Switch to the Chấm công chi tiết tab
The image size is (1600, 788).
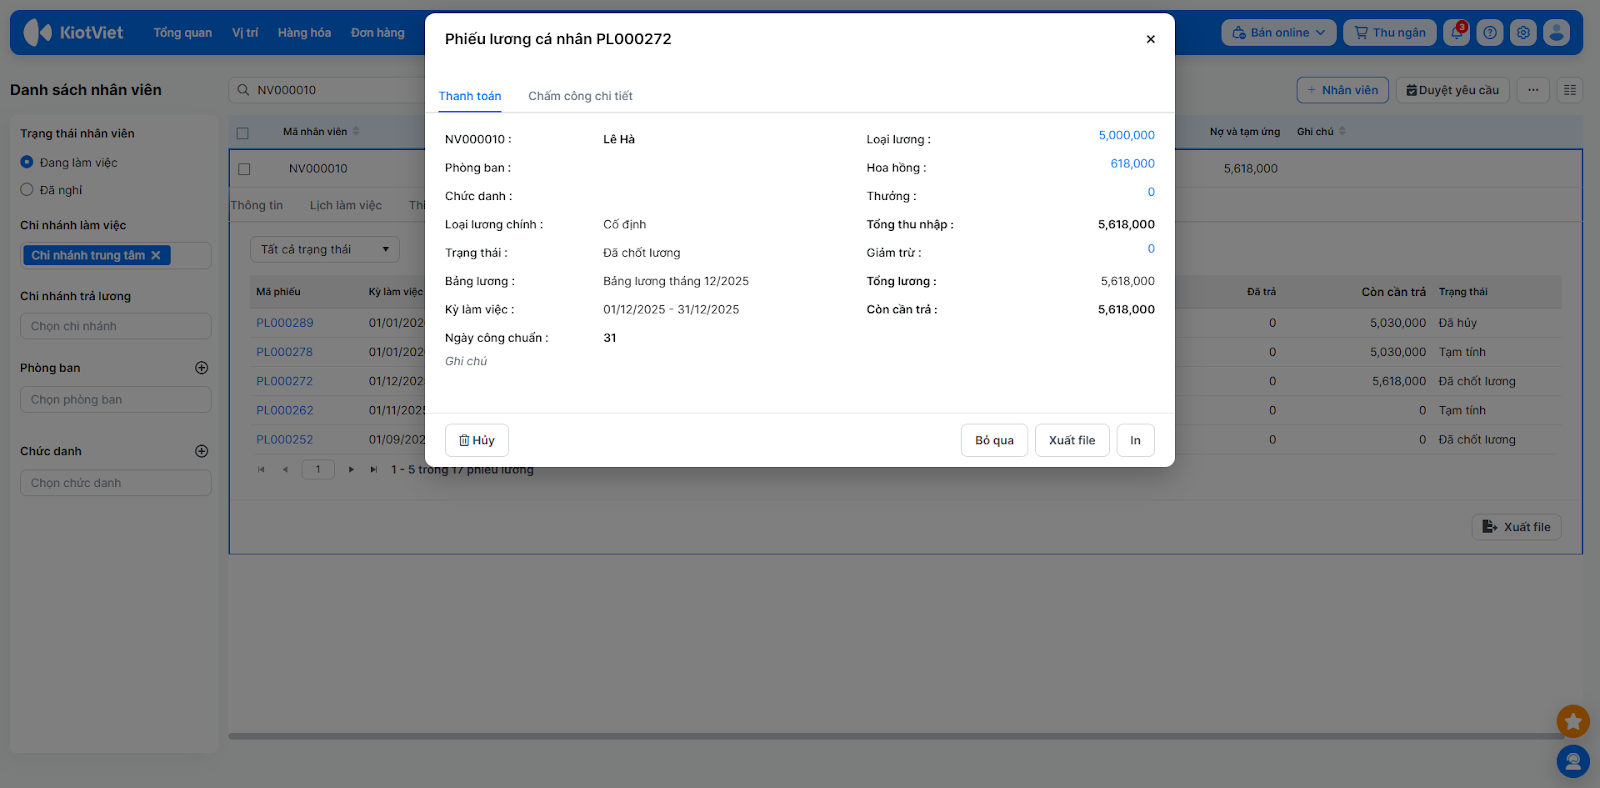580,96
